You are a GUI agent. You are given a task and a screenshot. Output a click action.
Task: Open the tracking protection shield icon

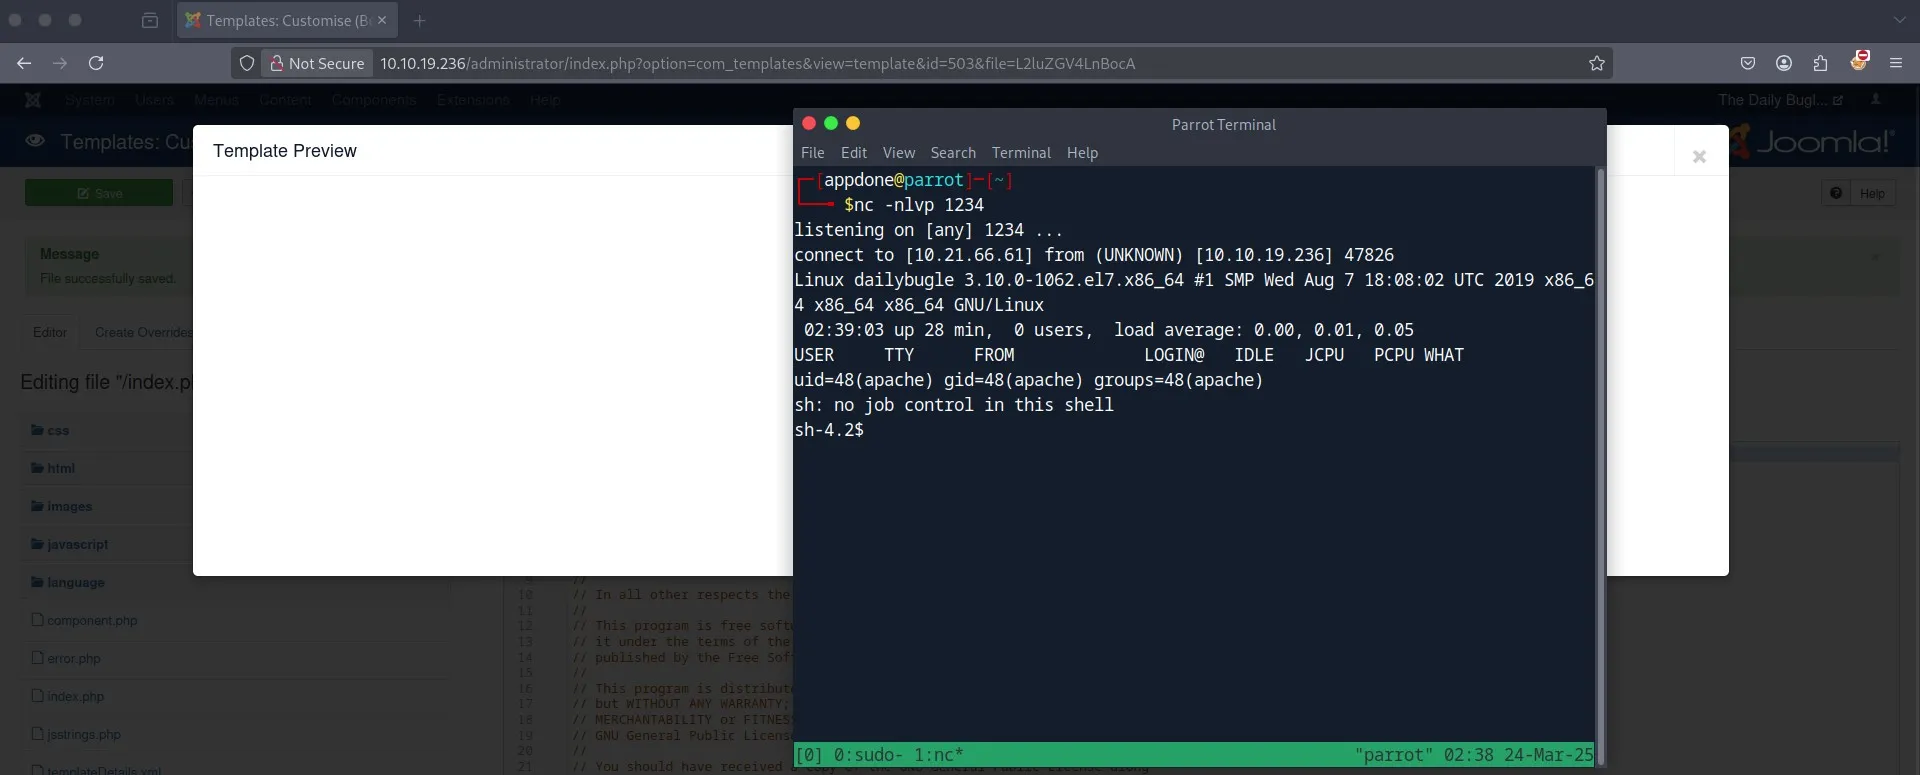[x=247, y=63]
